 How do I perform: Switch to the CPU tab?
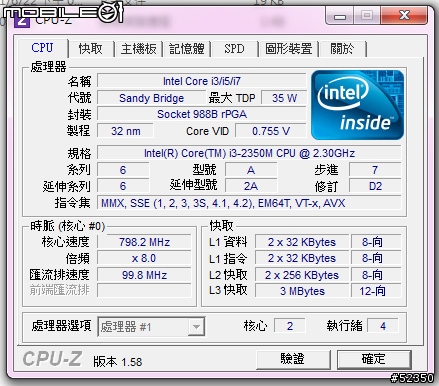tap(42, 48)
